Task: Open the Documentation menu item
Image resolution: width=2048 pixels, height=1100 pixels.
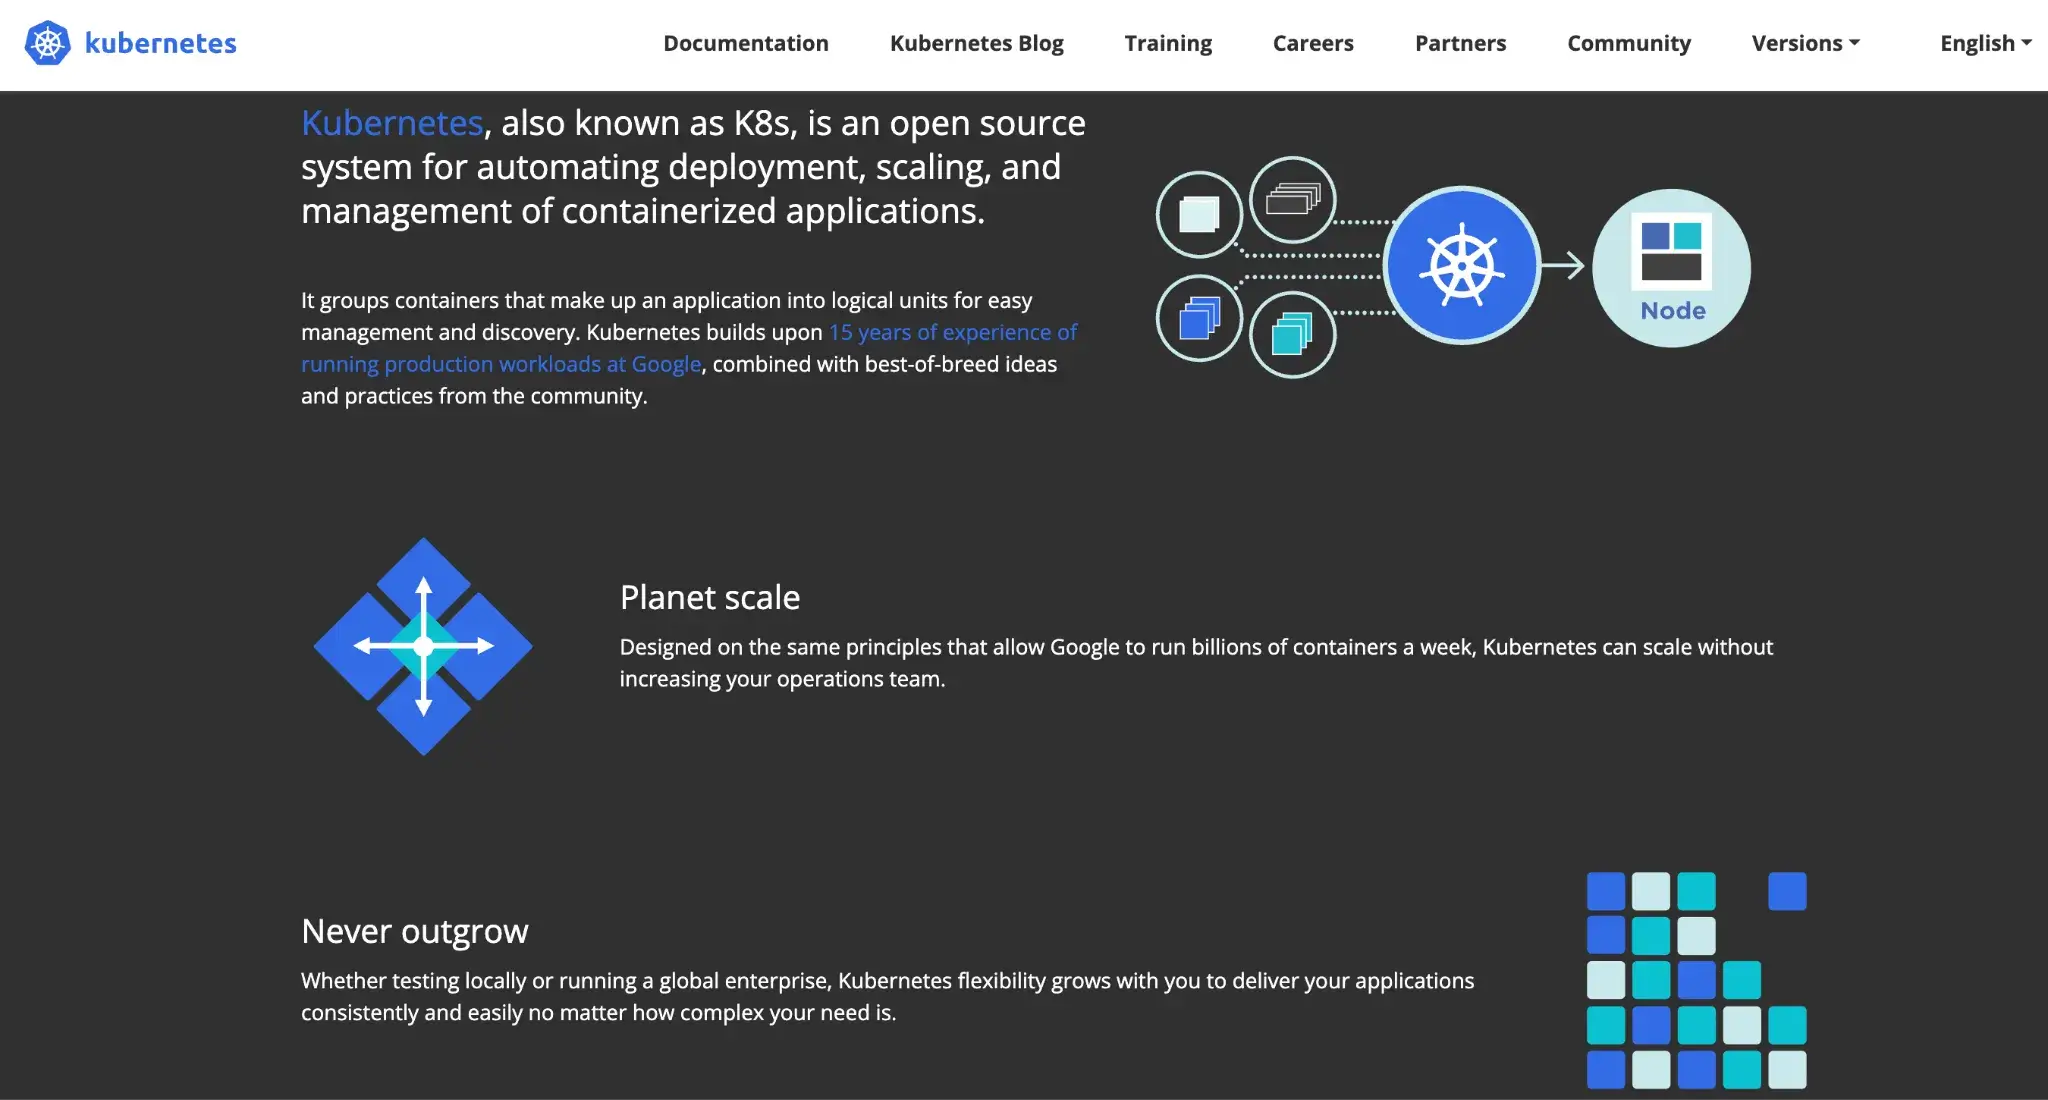Action: [x=746, y=43]
